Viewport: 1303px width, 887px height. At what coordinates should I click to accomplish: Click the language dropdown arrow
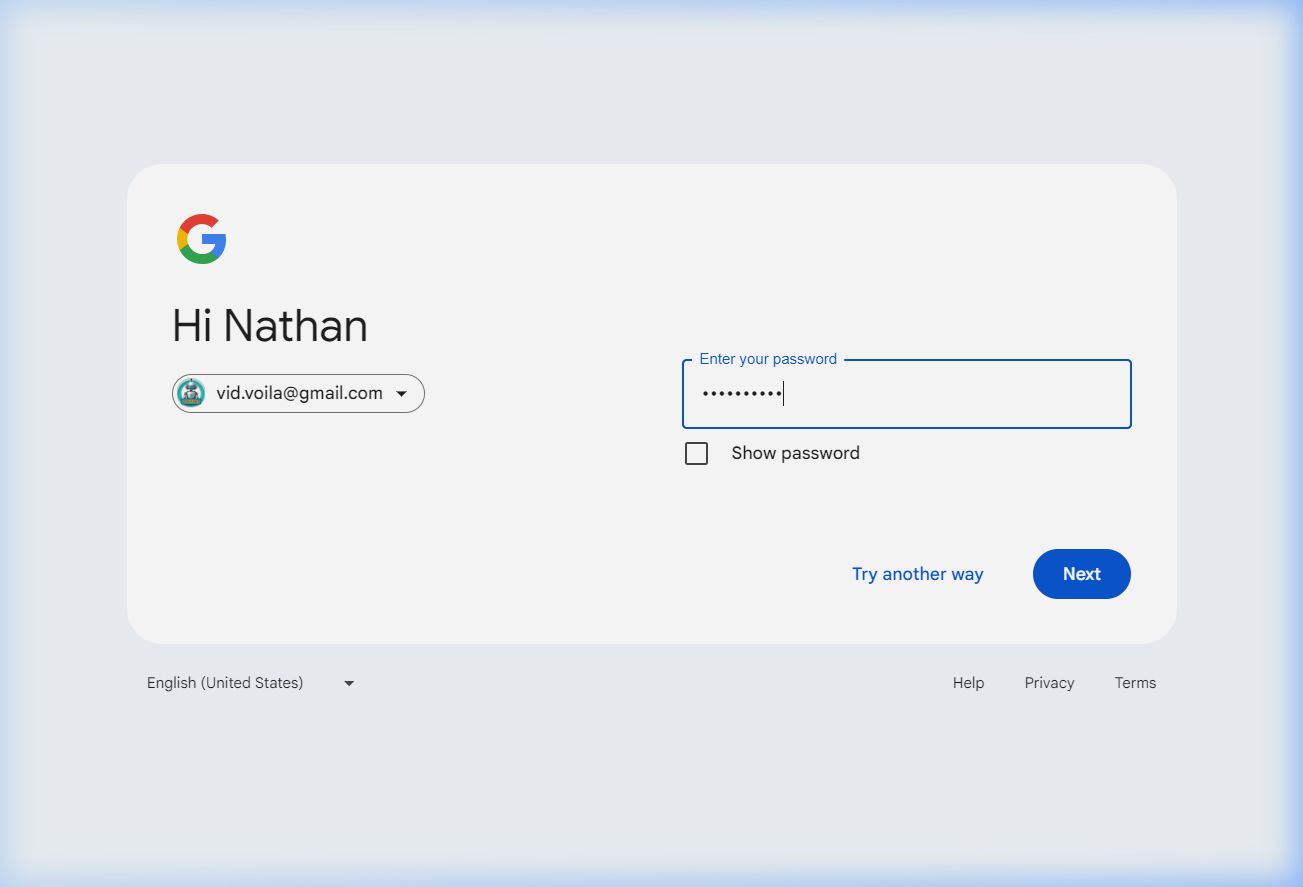pos(349,684)
